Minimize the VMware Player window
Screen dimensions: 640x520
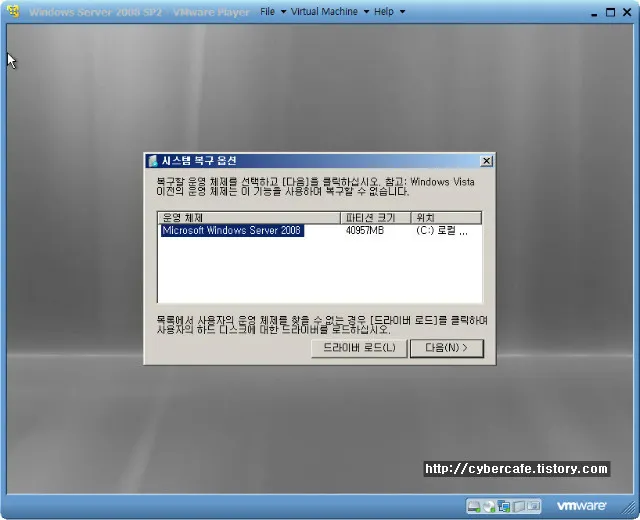(x=594, y=13)
